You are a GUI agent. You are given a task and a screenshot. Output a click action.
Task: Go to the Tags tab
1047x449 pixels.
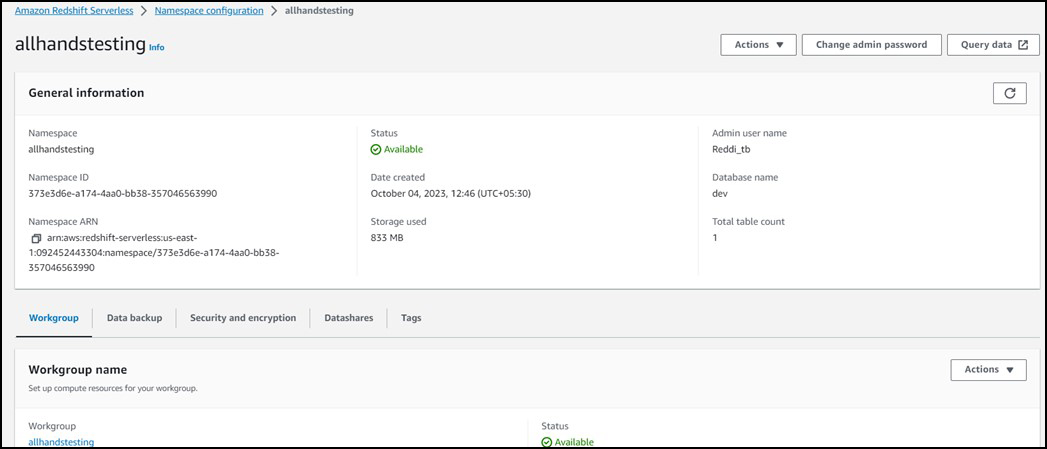[x=411, y=318]
